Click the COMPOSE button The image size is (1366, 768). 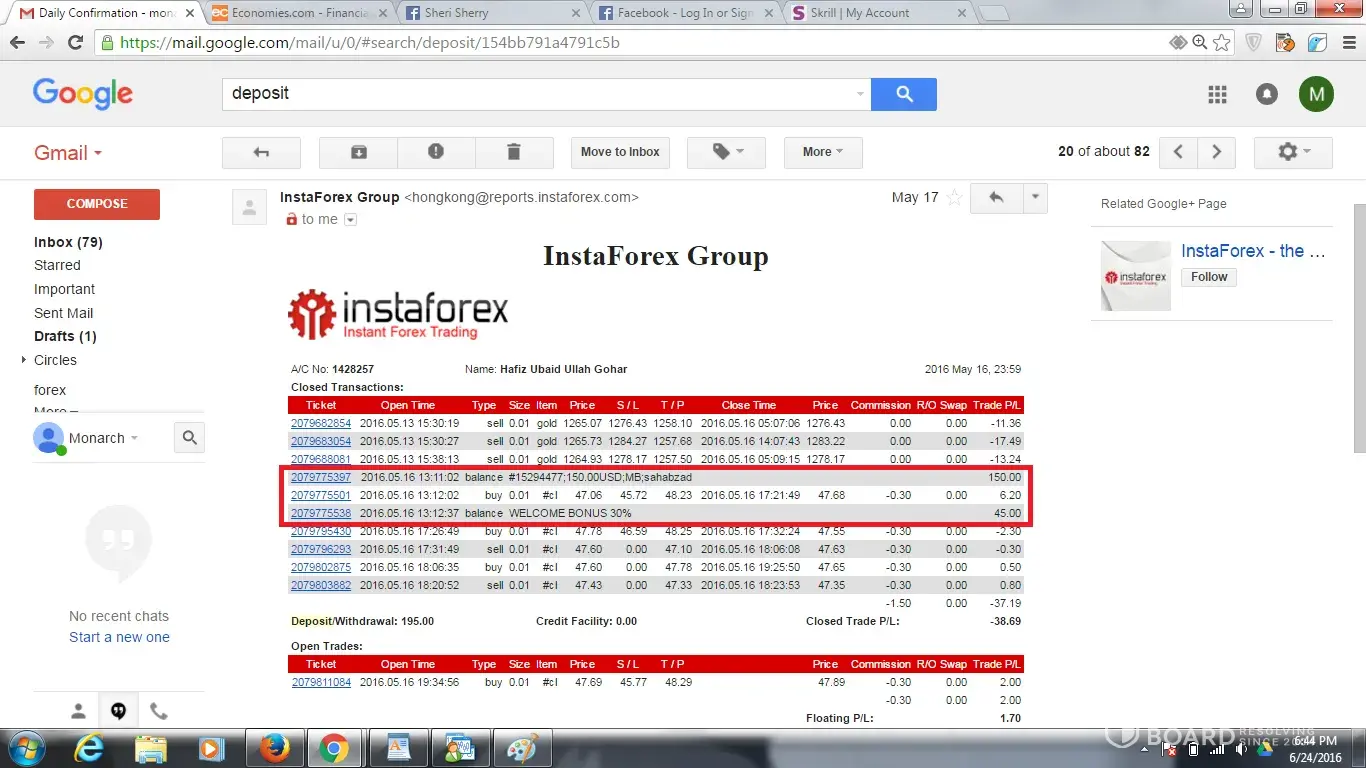coord(97,204)
